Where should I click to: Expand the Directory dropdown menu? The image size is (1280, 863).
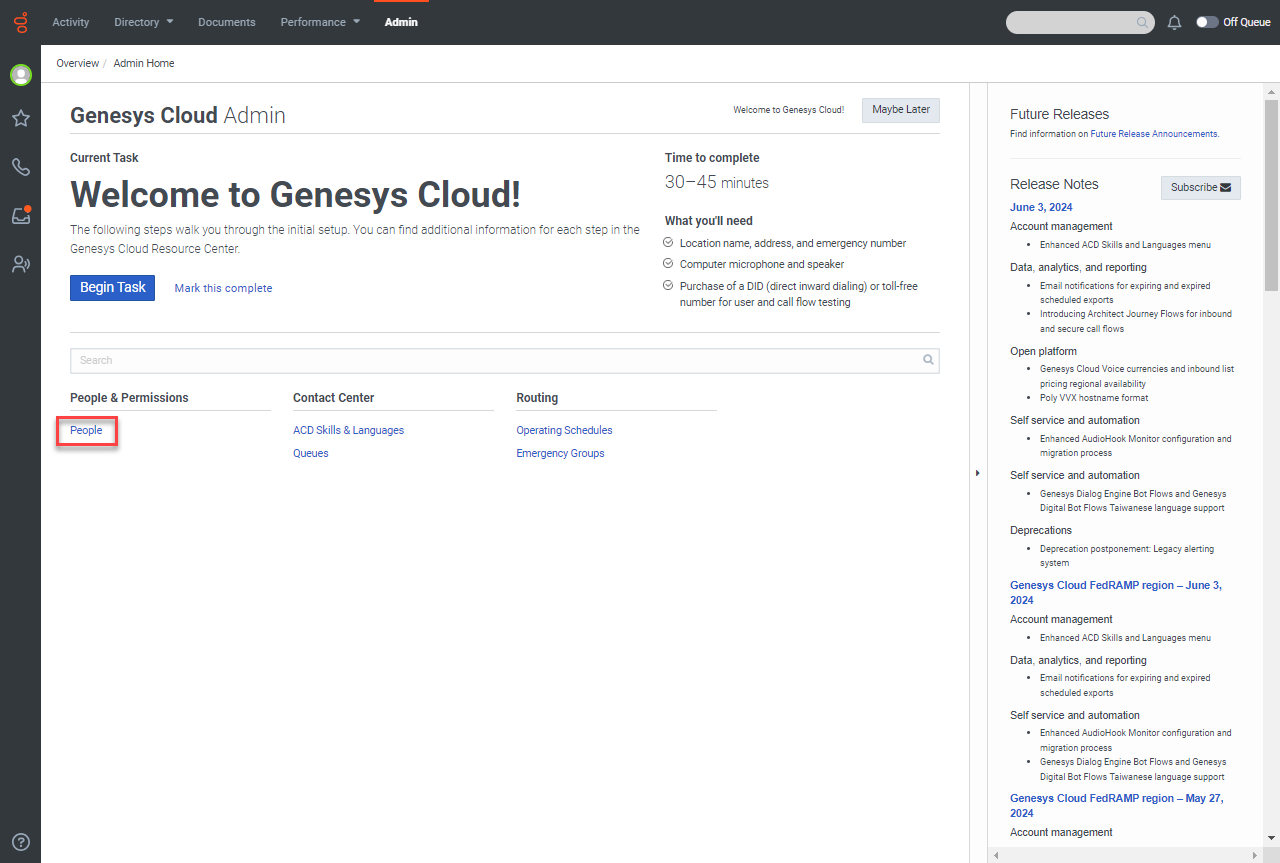tap(144, 22)
